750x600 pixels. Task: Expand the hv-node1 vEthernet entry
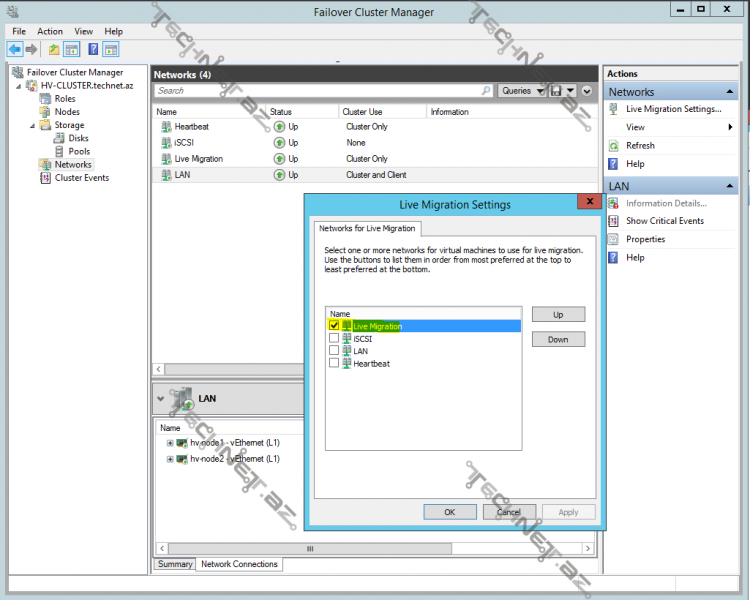(x=171, y=442)
